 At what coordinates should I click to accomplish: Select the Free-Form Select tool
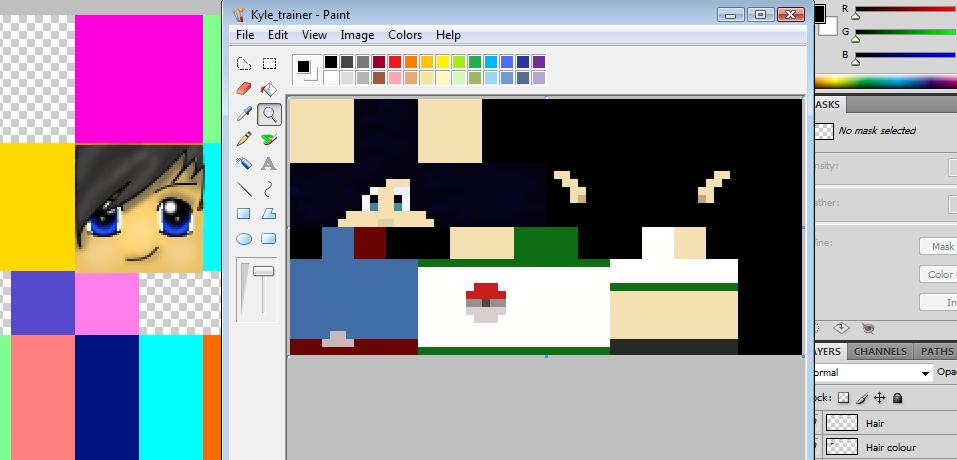click(x=244, y=64)
